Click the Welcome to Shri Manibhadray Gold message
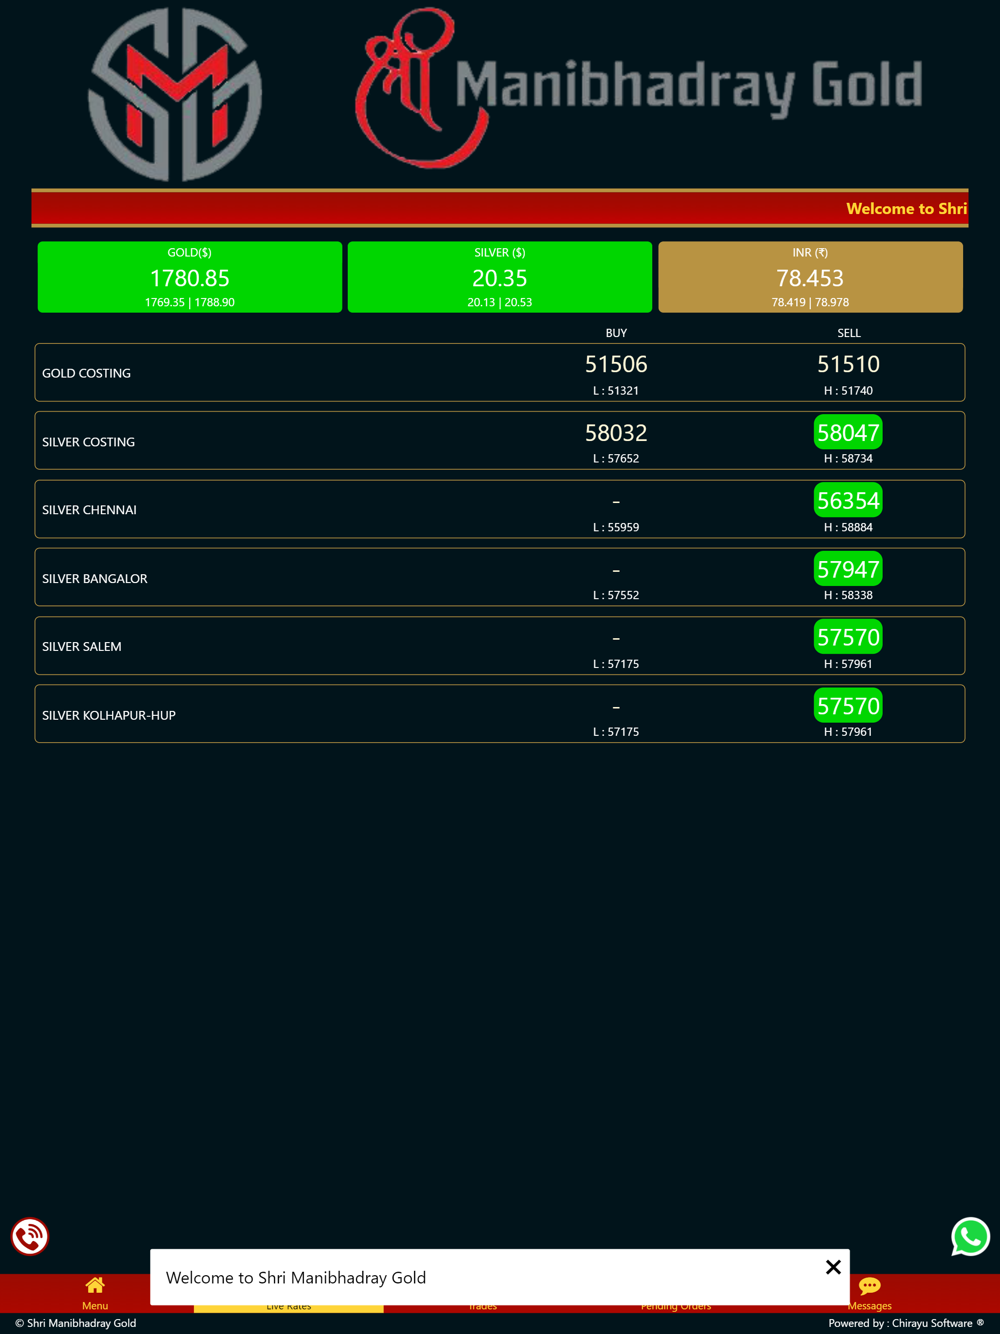 click(296, 1278)
